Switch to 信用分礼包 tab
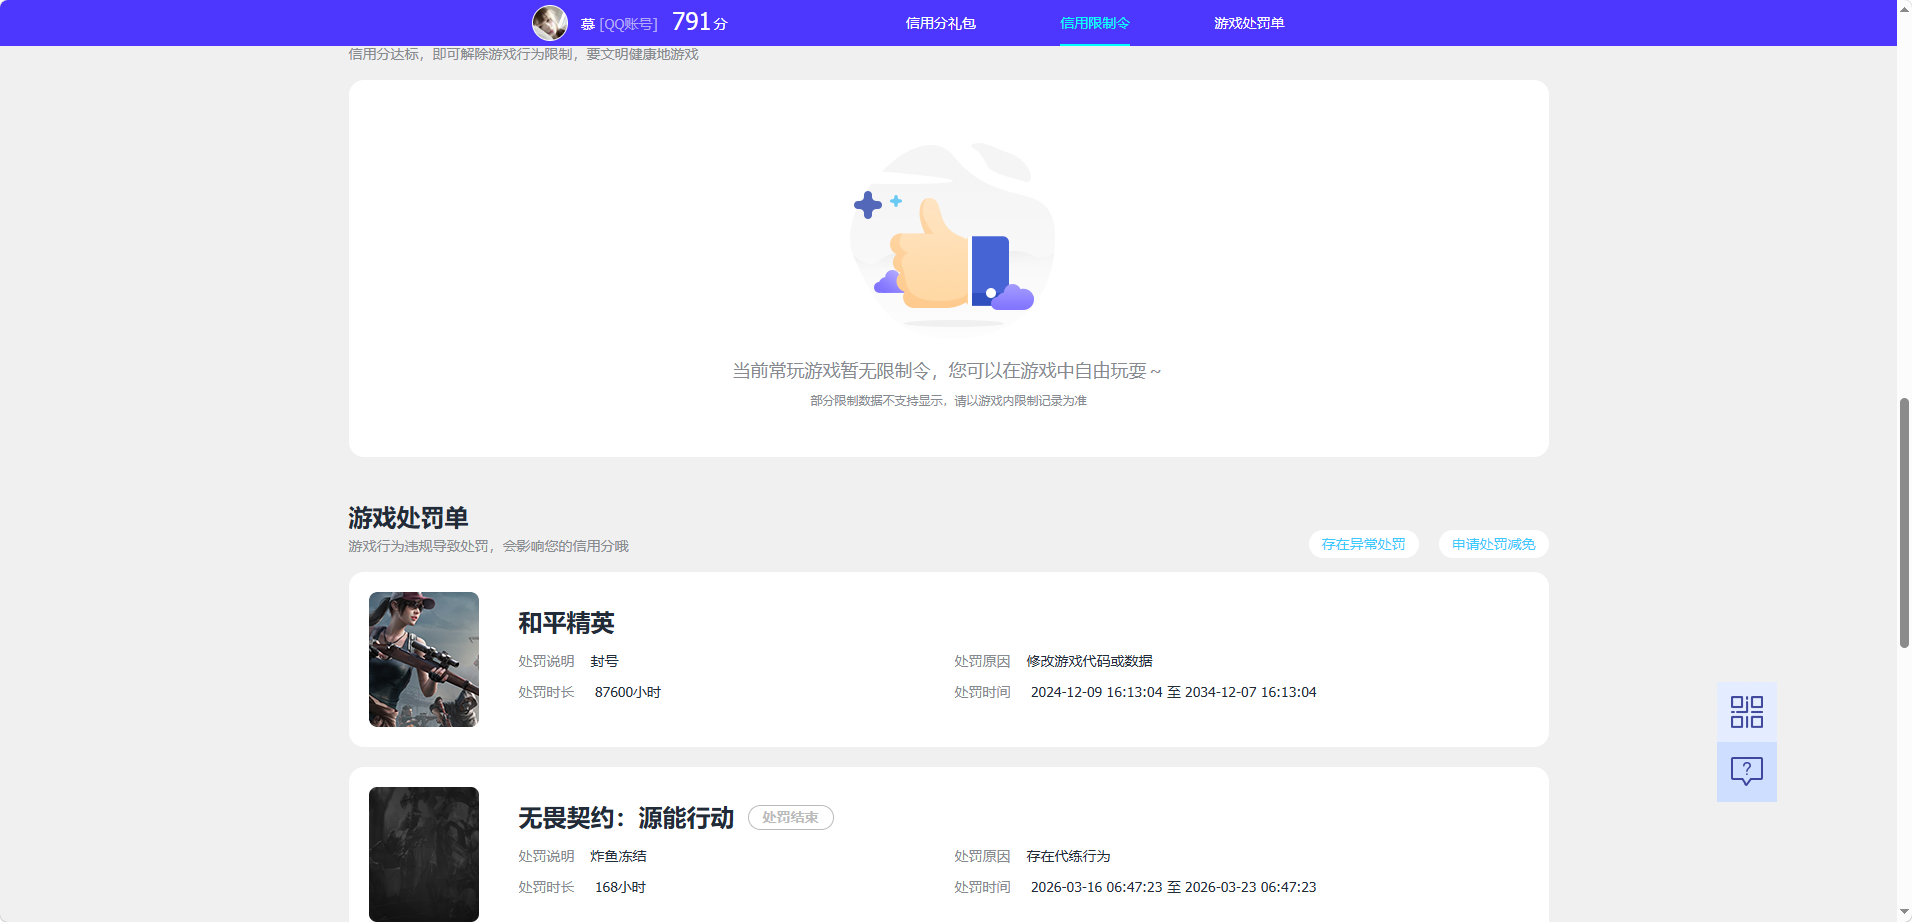 click(x=940, y=23)
